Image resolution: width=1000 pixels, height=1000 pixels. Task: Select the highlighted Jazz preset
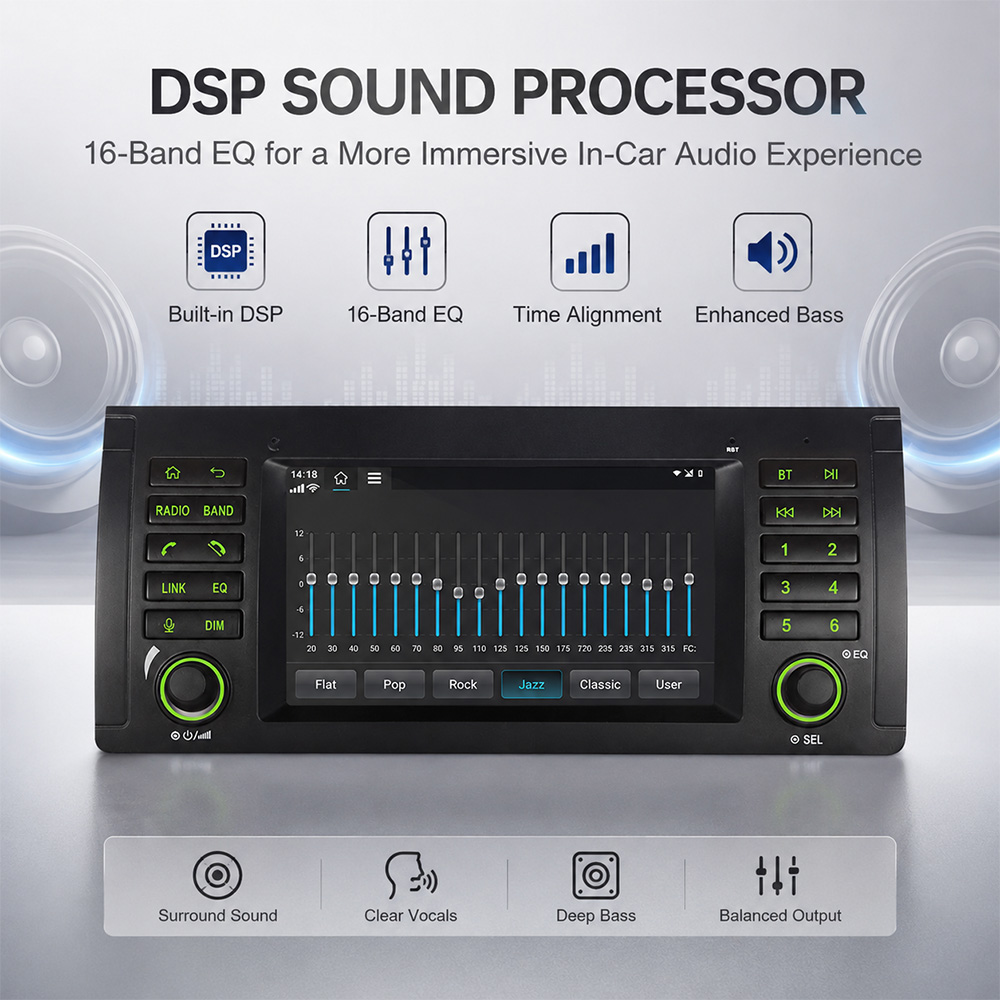click(531, 684)
